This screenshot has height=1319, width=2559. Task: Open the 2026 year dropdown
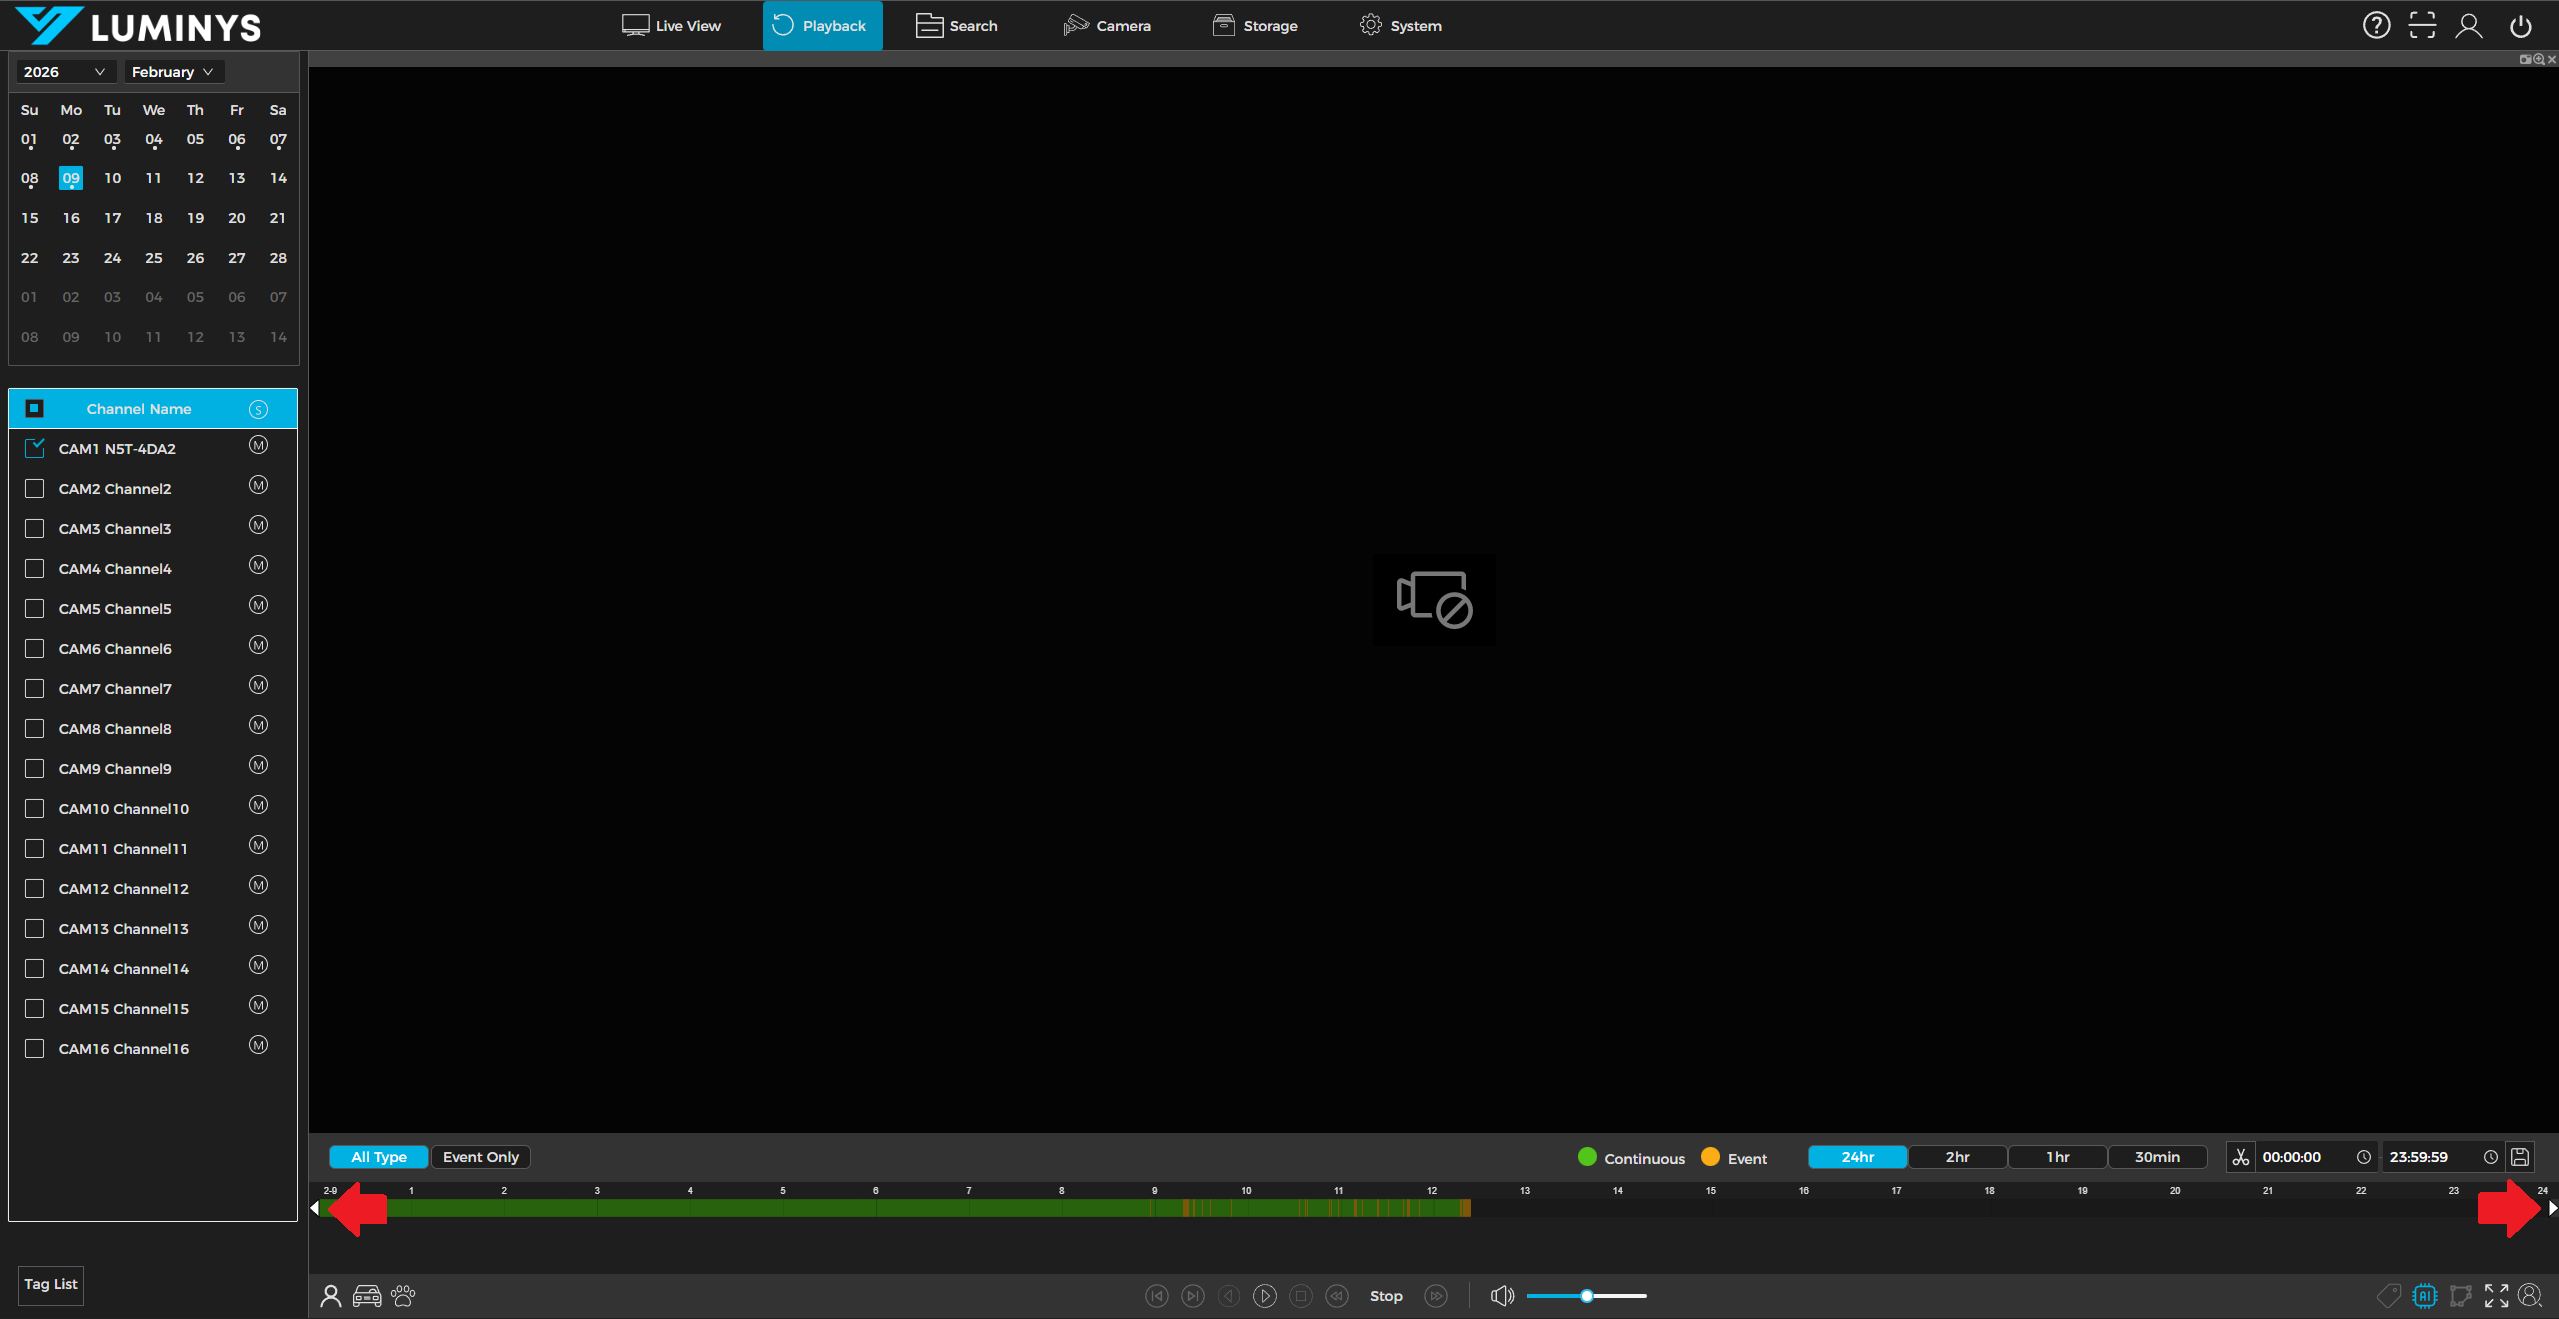(x=63, y=72)
